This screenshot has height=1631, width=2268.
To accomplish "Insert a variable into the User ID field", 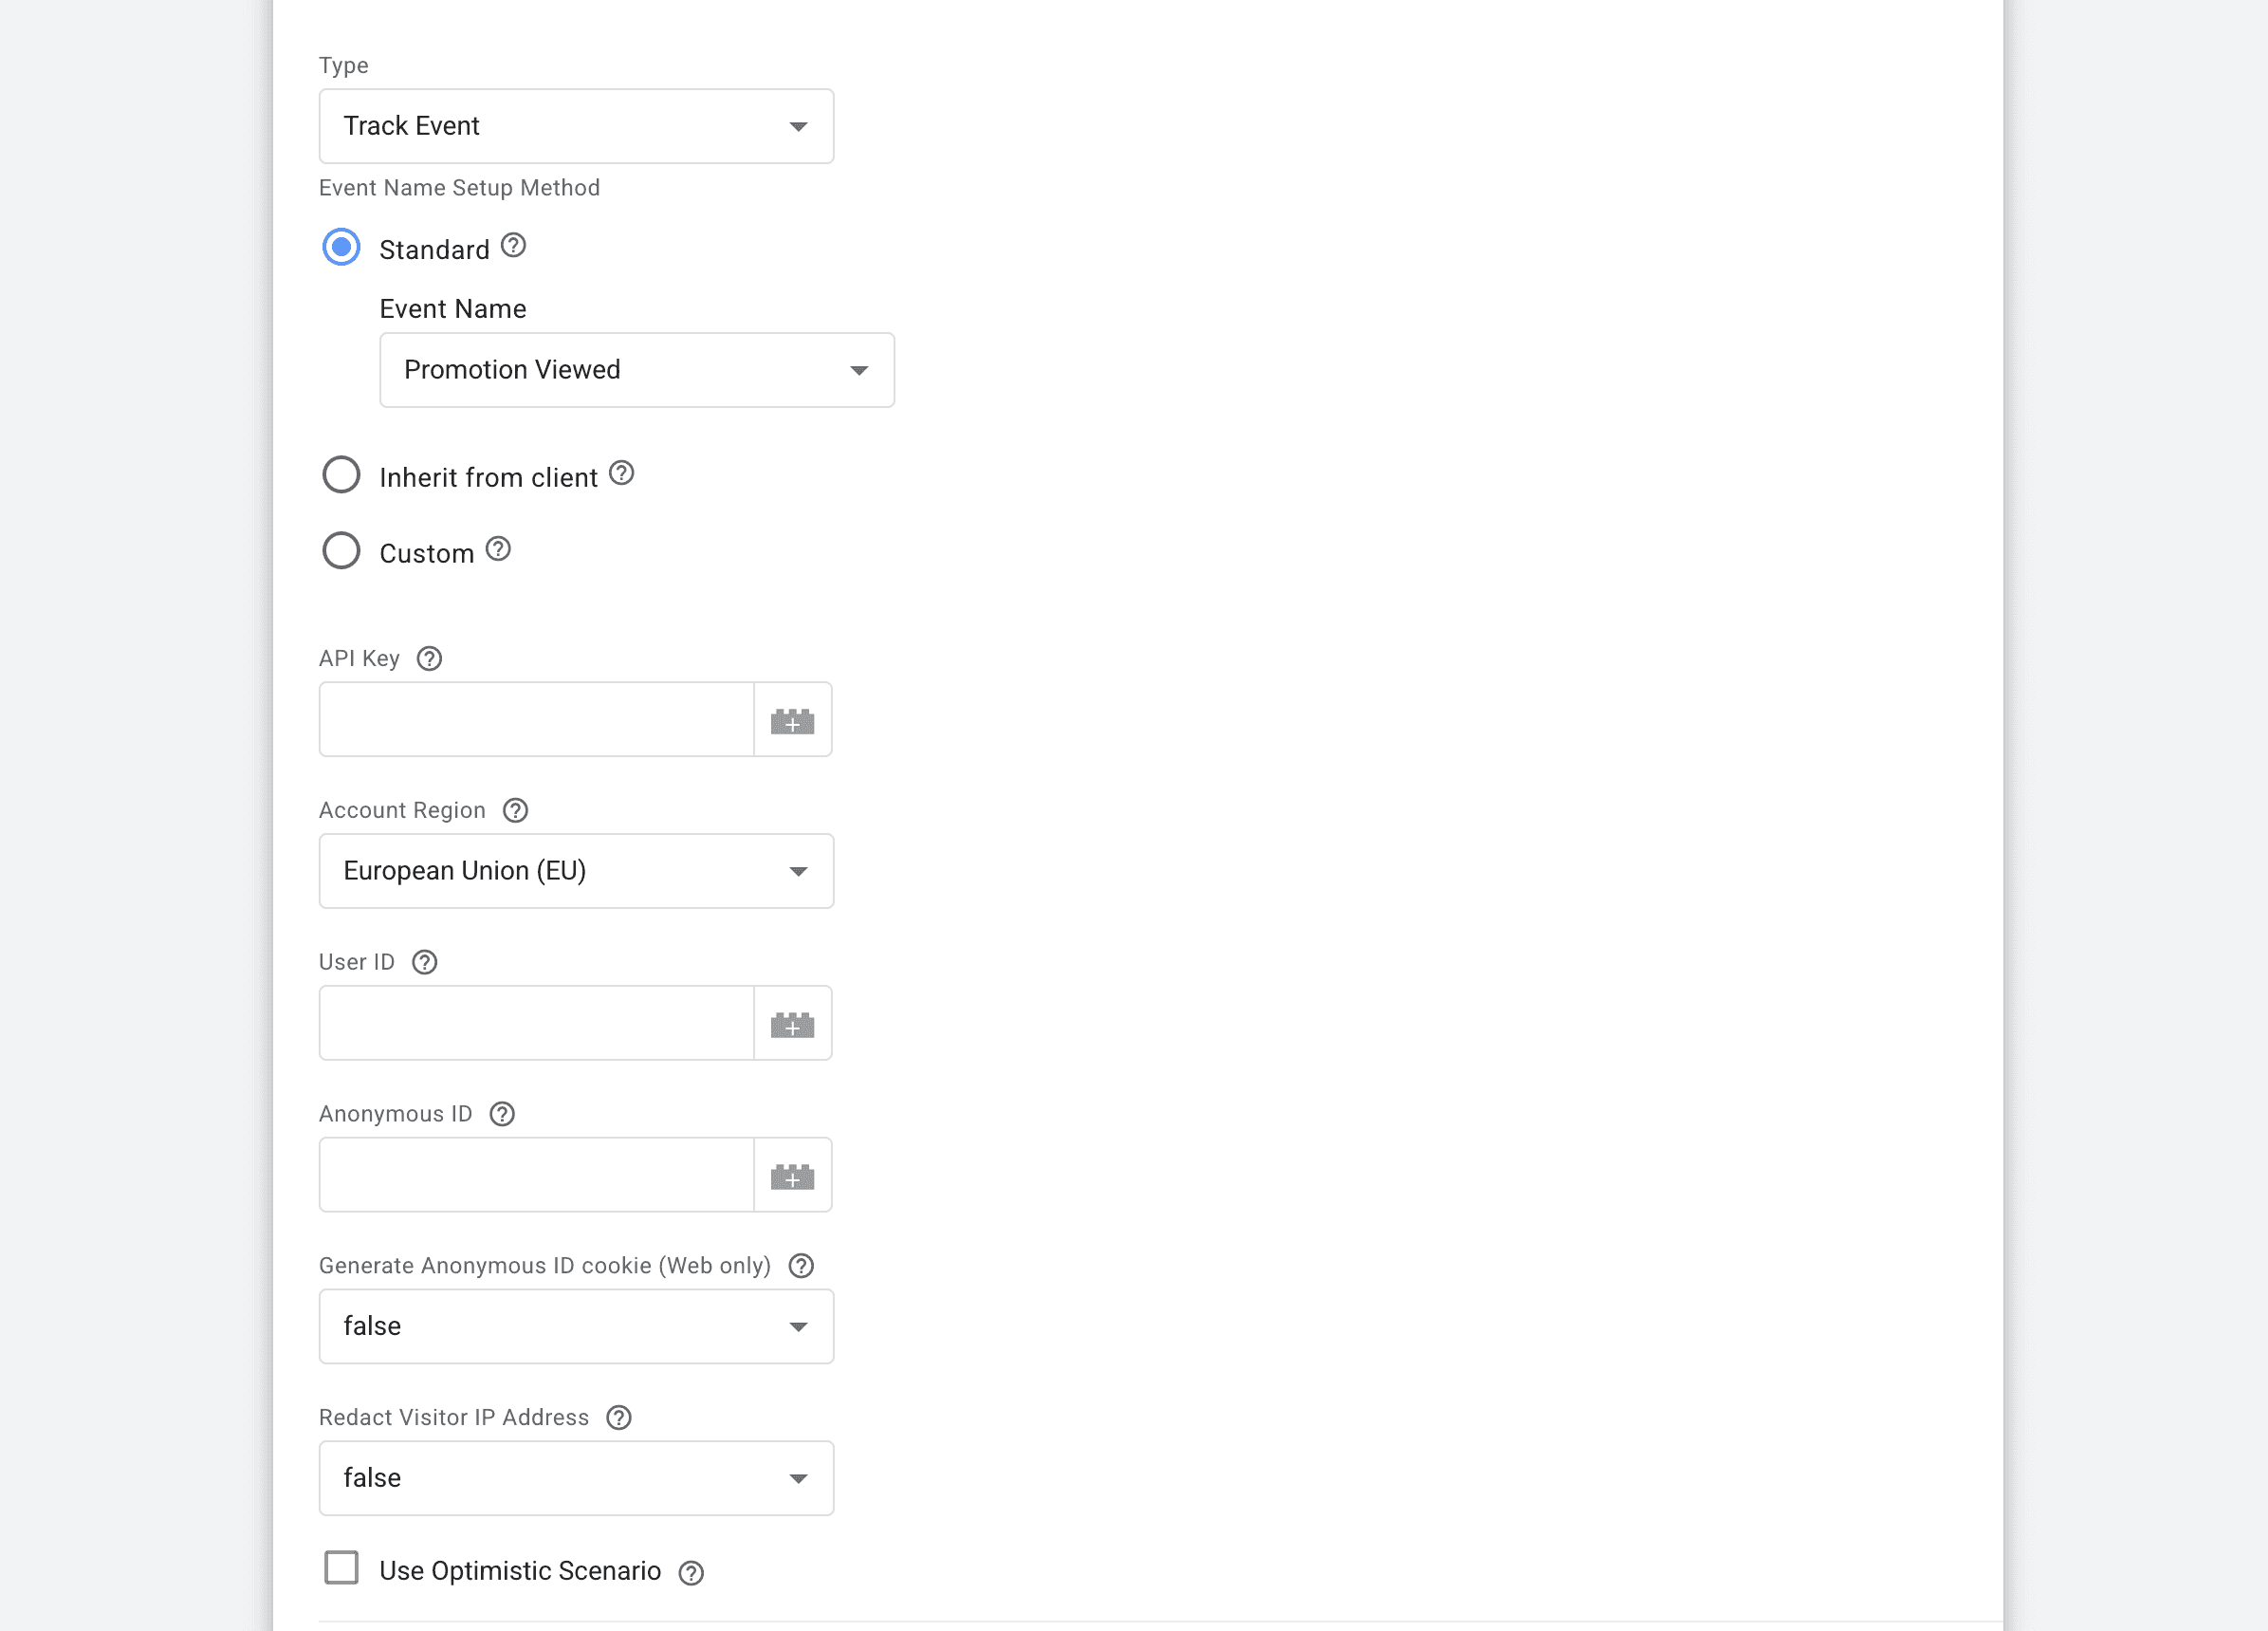I will (x=792, y=1023).
